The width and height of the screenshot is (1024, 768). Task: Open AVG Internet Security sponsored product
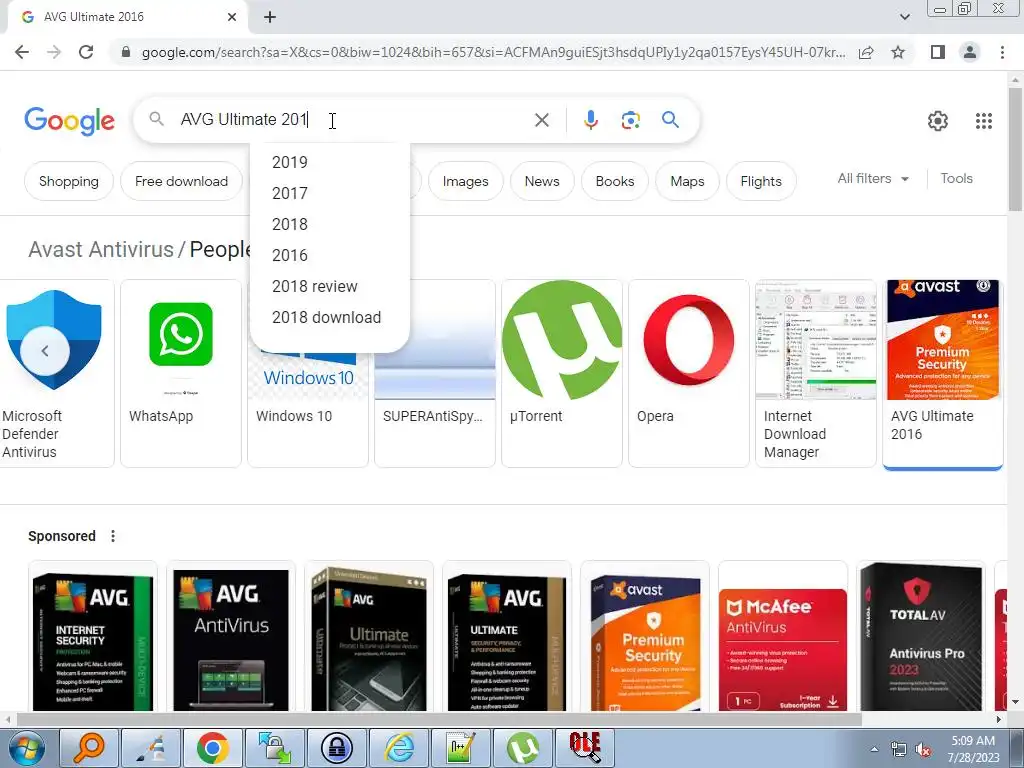point(93,637)
